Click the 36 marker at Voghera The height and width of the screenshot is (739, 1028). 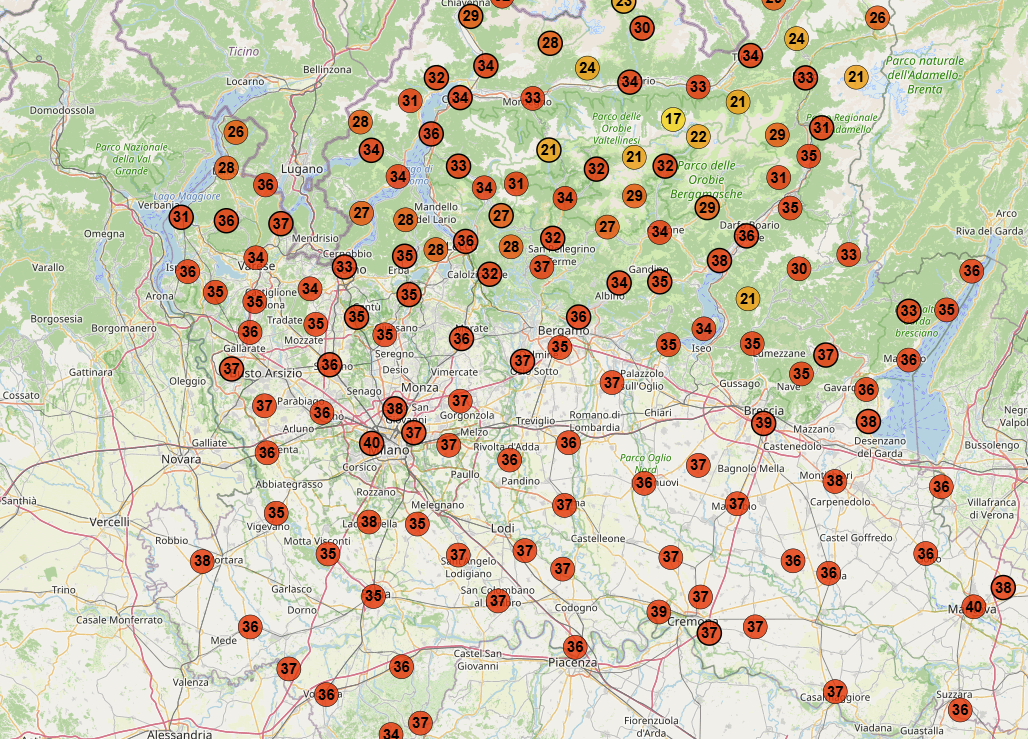pyautogui.click(x=326, y=694)
